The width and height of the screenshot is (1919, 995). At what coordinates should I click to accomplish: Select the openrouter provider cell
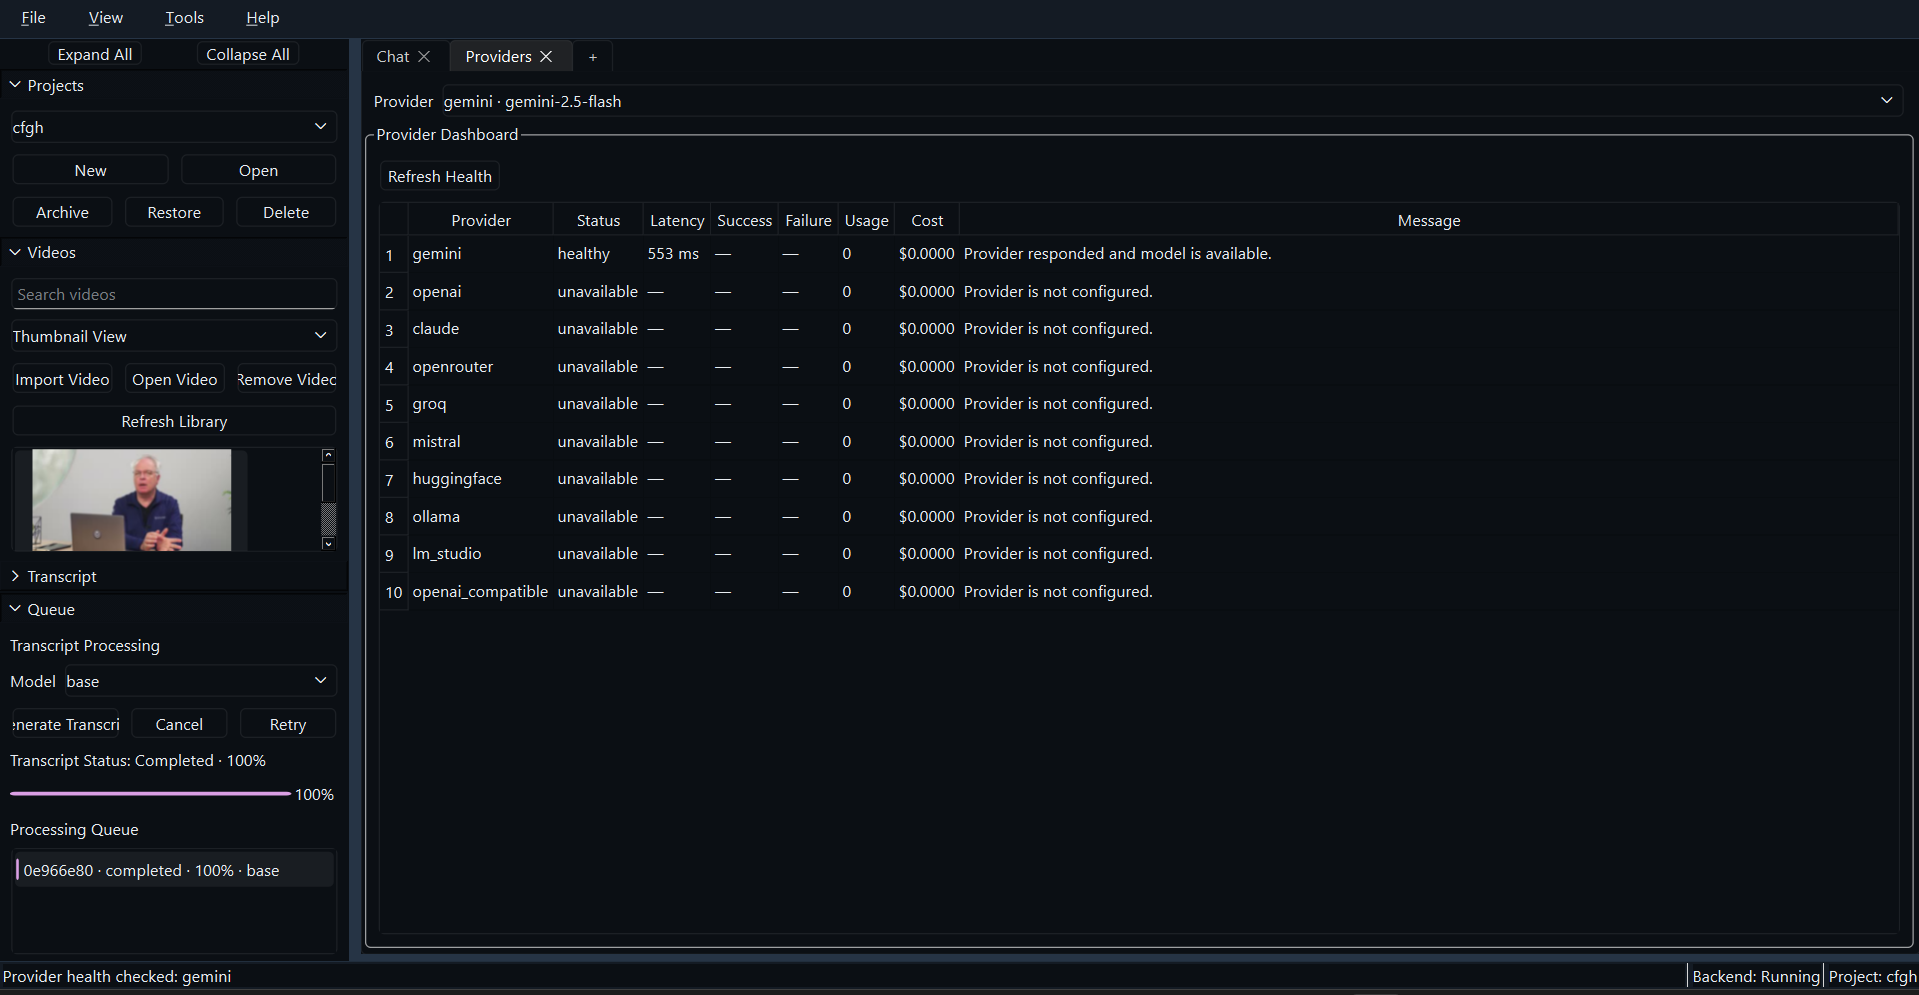(481, 366)
